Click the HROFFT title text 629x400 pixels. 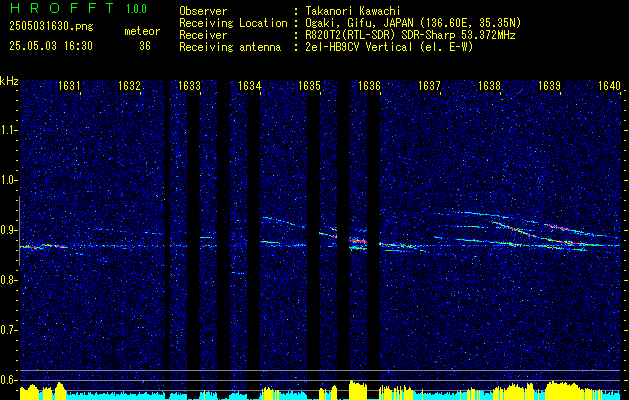62,8
